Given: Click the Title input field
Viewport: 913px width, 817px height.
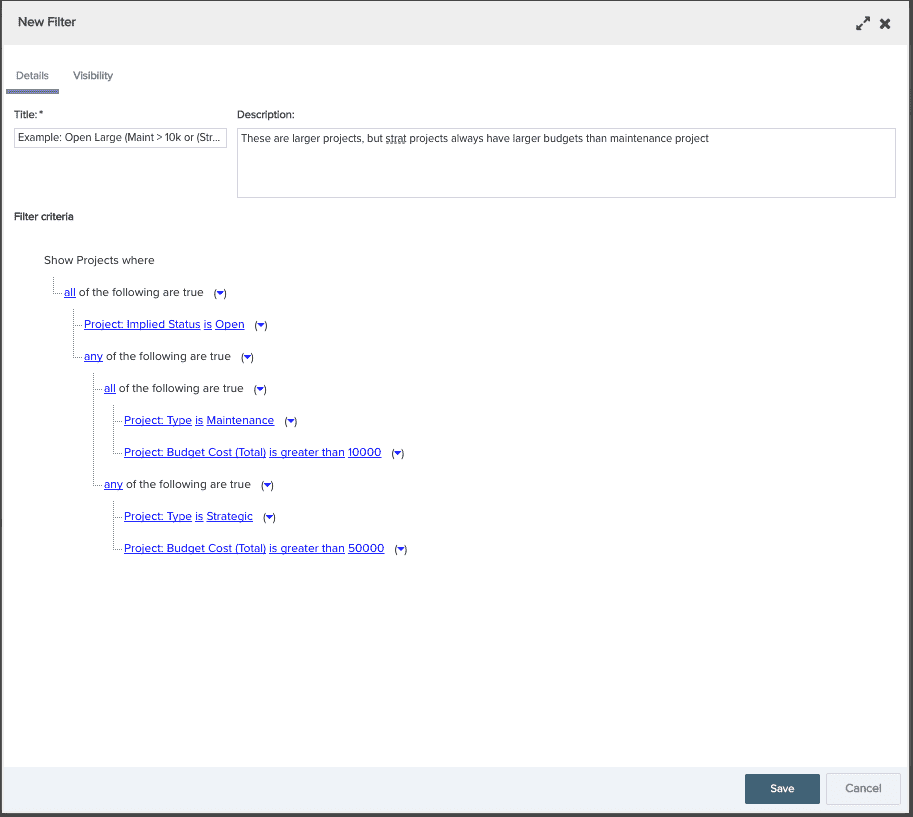Looking at the screenshot, I should [121, 138].
